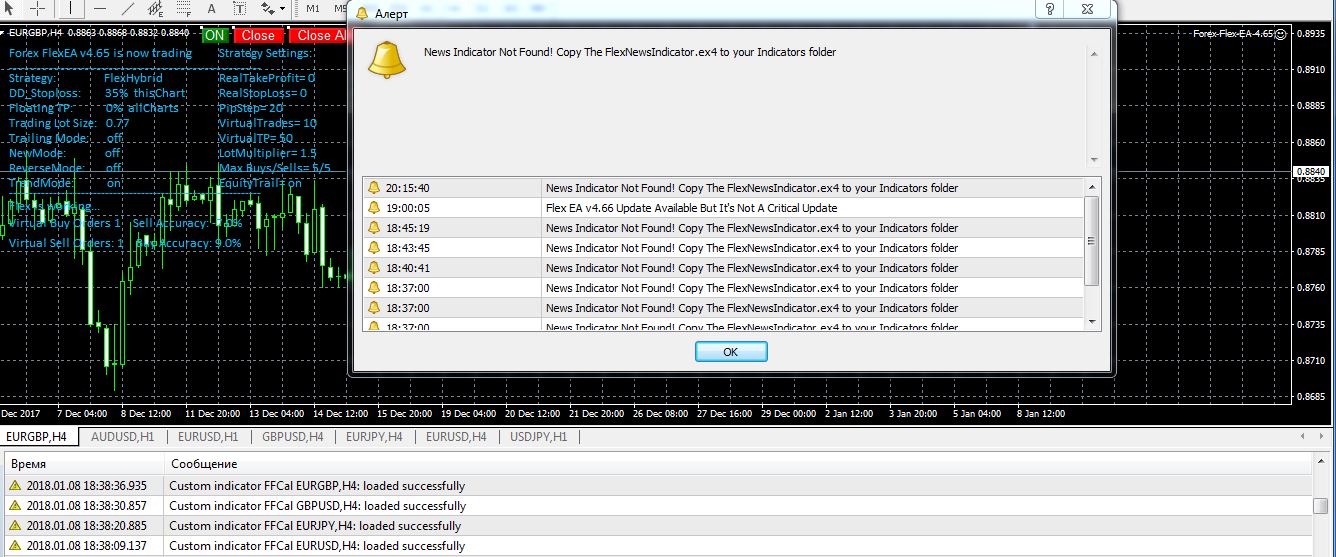Screen dimensions: 1336x557
Task: Close the alert dialog window
Action: pyautogui.click(x=1088, y=9)
